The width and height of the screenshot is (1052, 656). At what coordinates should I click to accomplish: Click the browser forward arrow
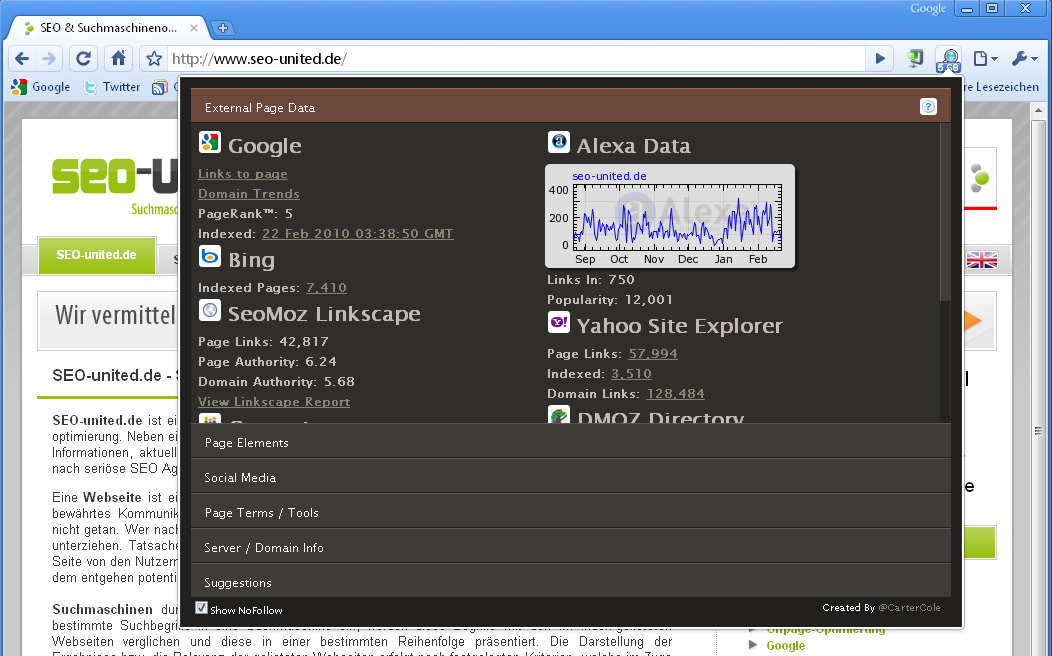[49, 59]
